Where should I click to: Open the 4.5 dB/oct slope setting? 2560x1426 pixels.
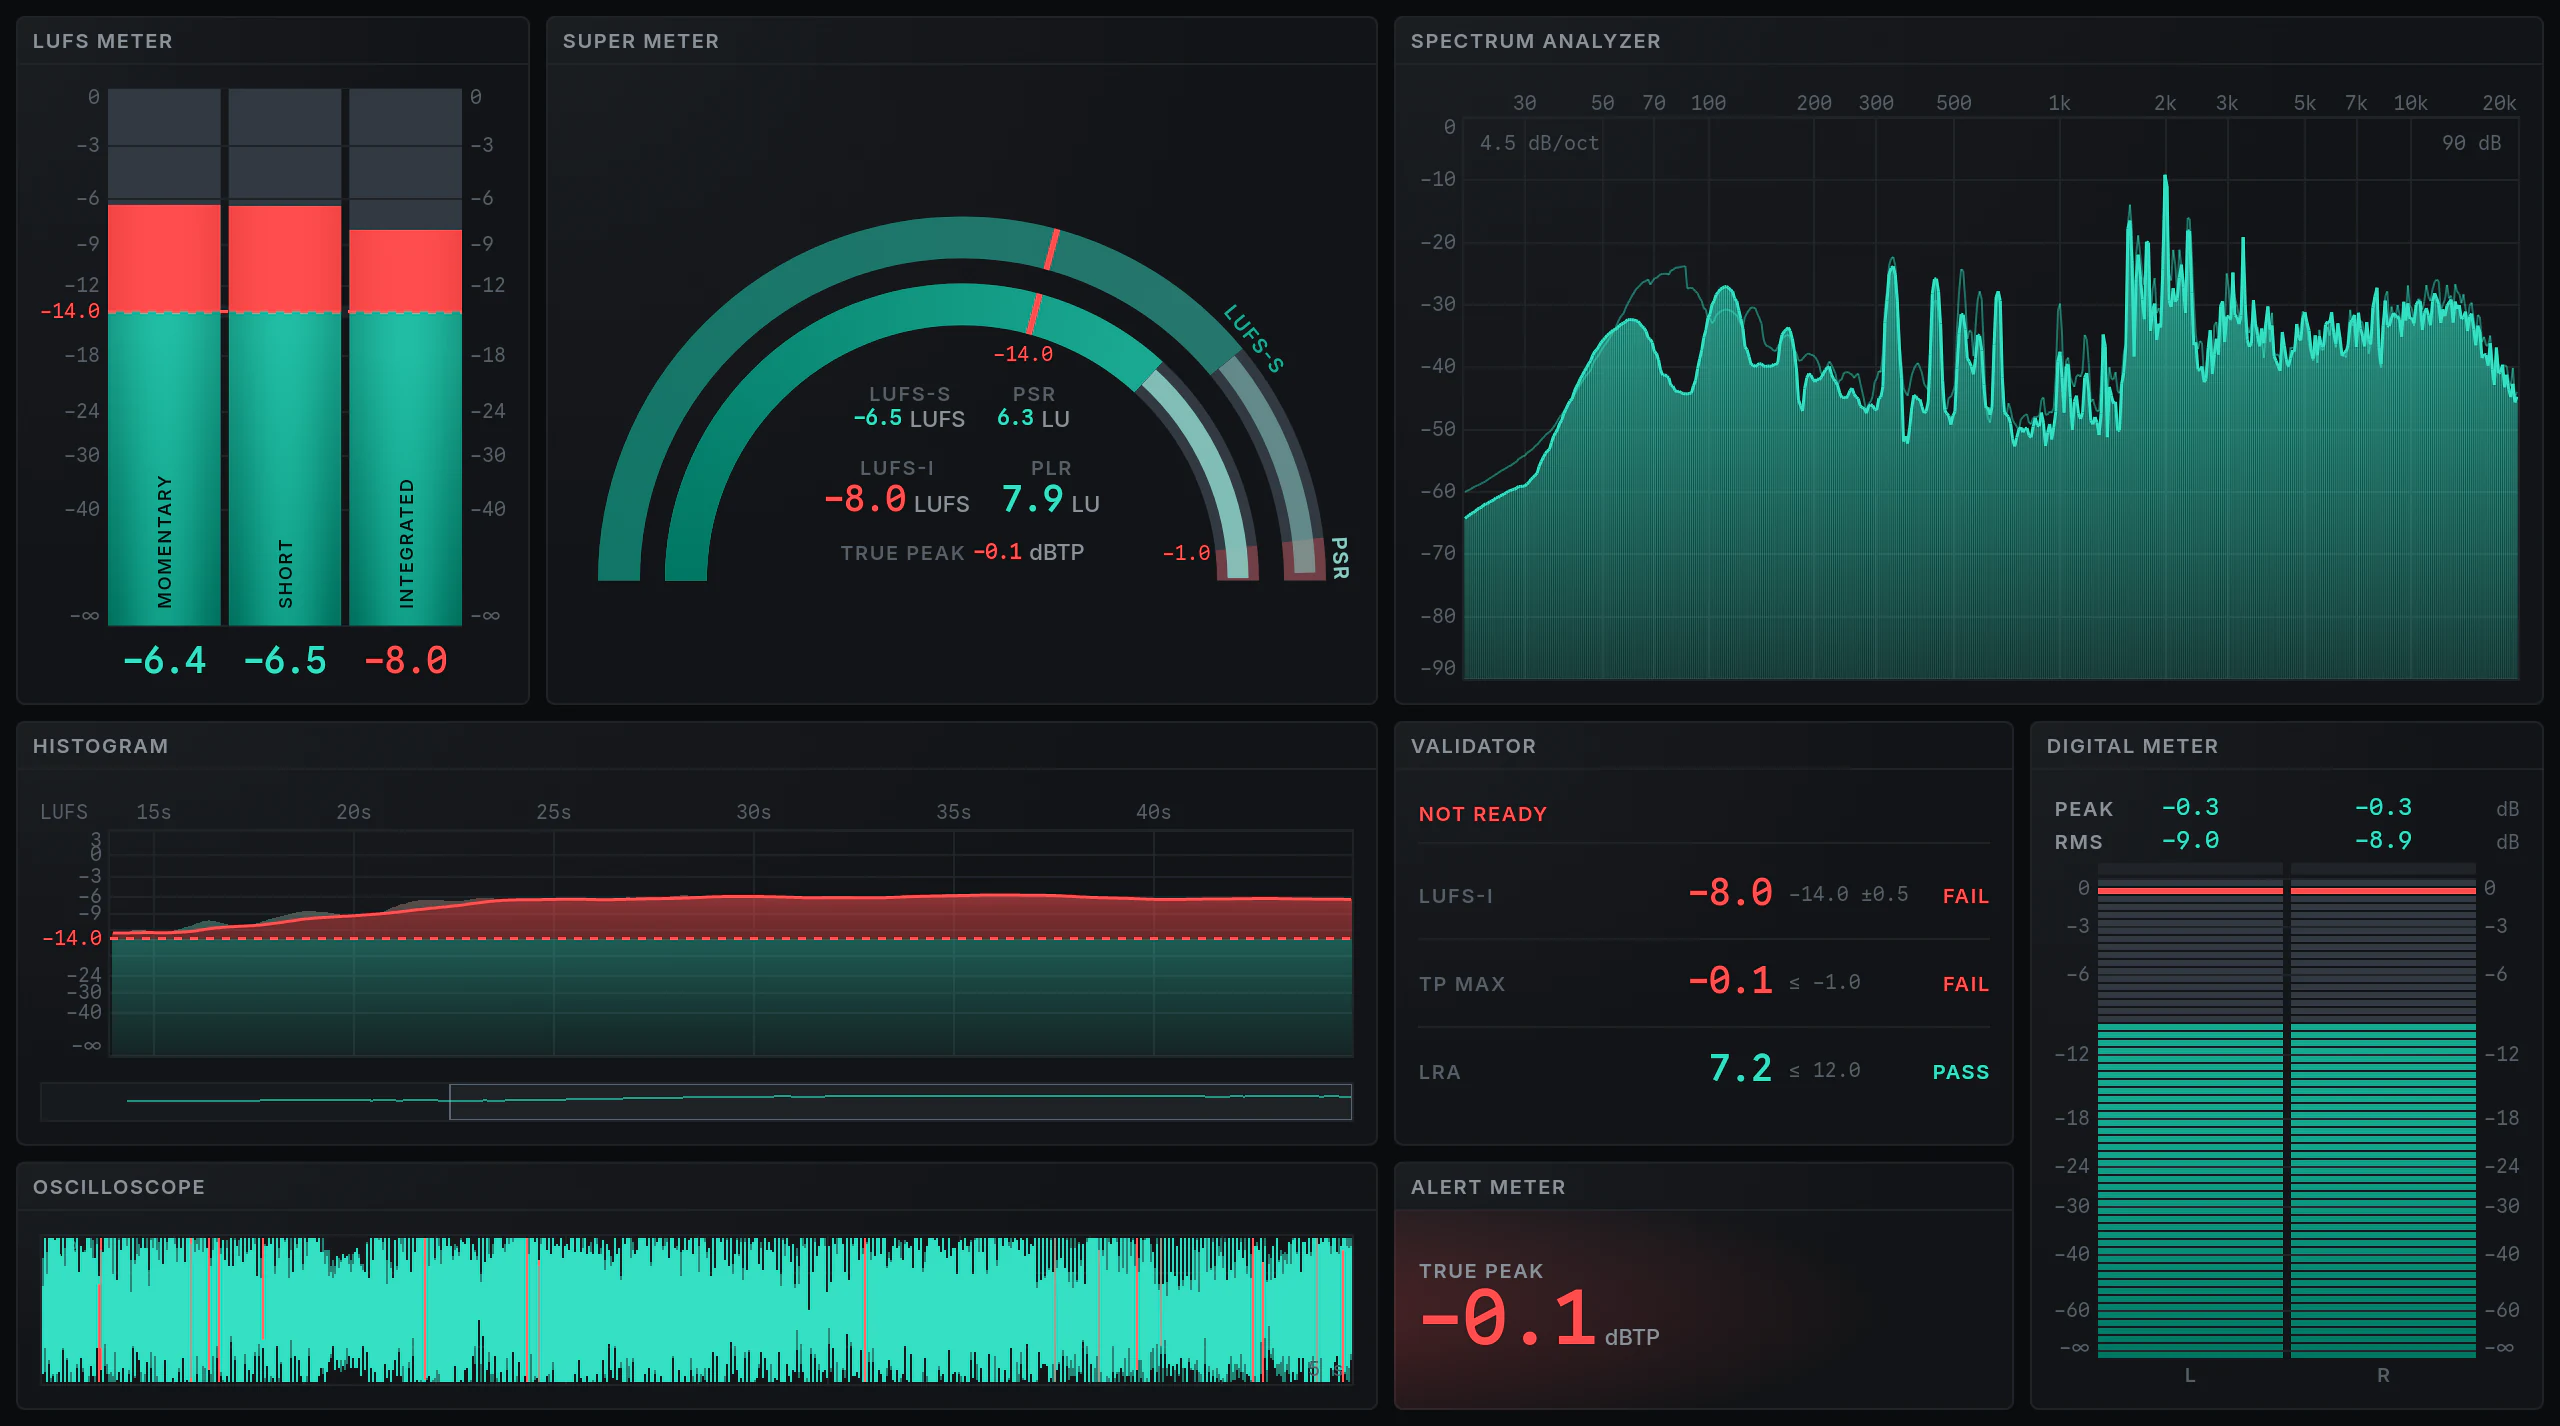(1539, 143)
